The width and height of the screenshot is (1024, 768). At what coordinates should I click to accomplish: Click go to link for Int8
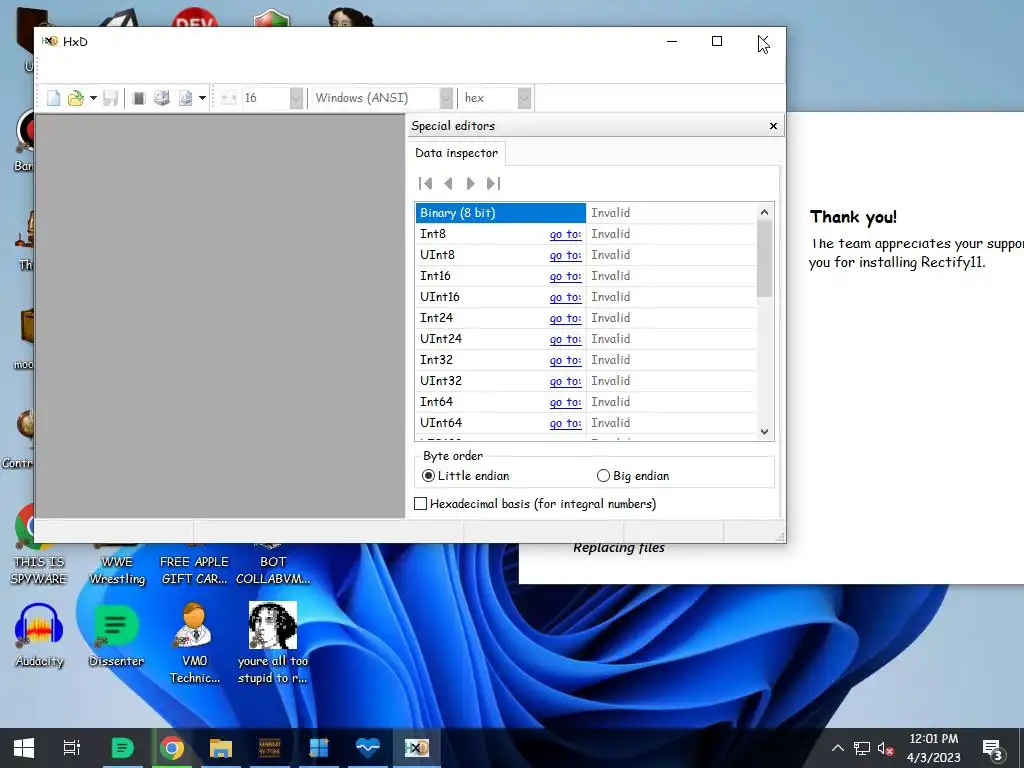pos(566,234)
